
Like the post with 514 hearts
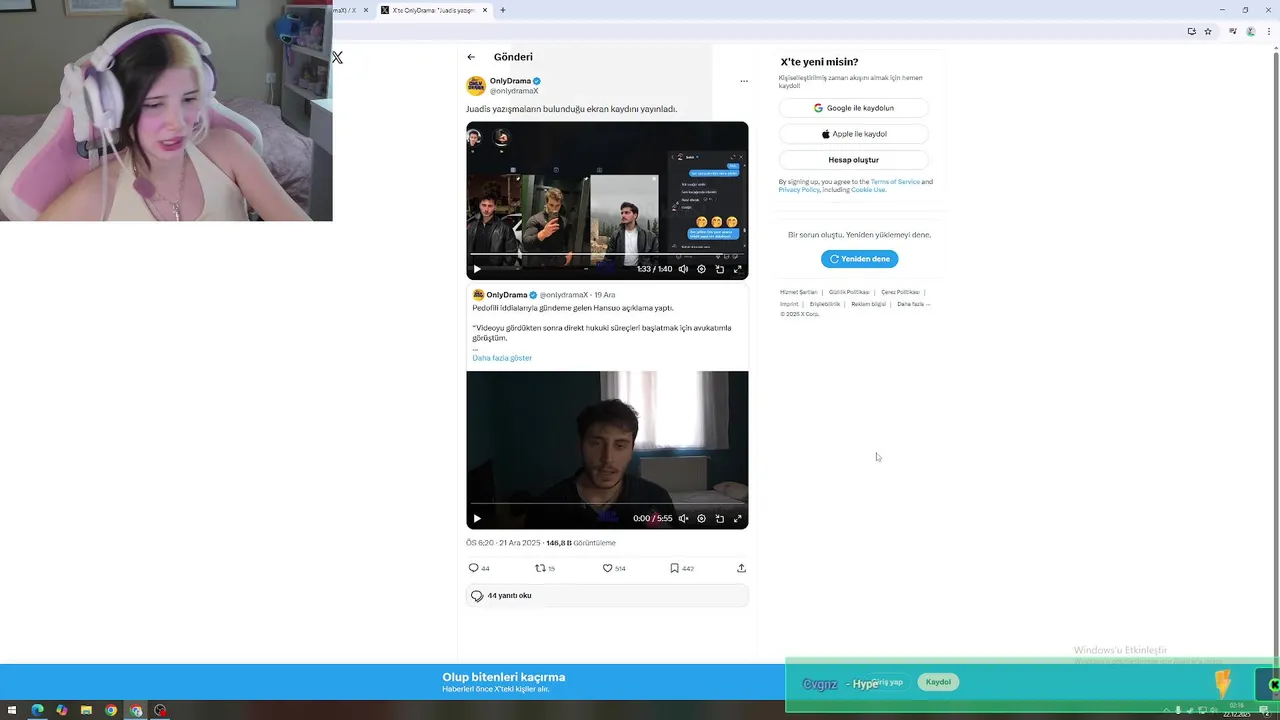(607, 568)
